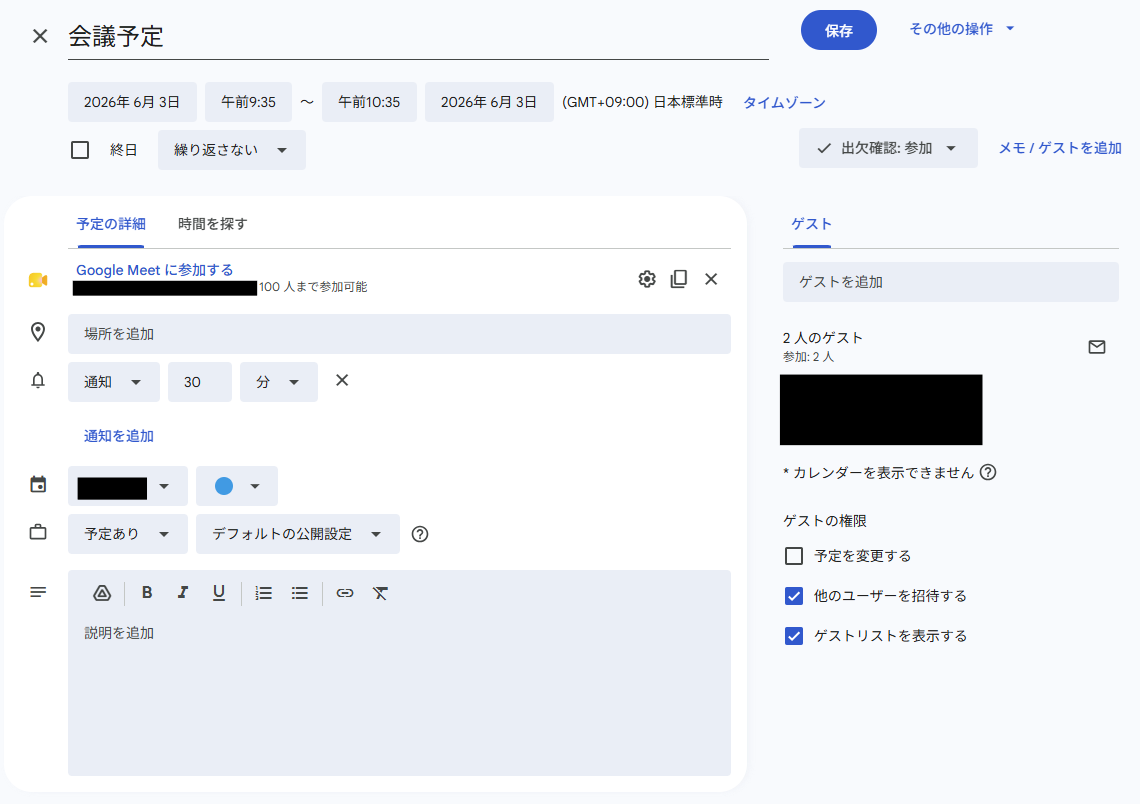Click the 保存 save button
This screenshot has height=804, width=1140.
pos(838,31)
